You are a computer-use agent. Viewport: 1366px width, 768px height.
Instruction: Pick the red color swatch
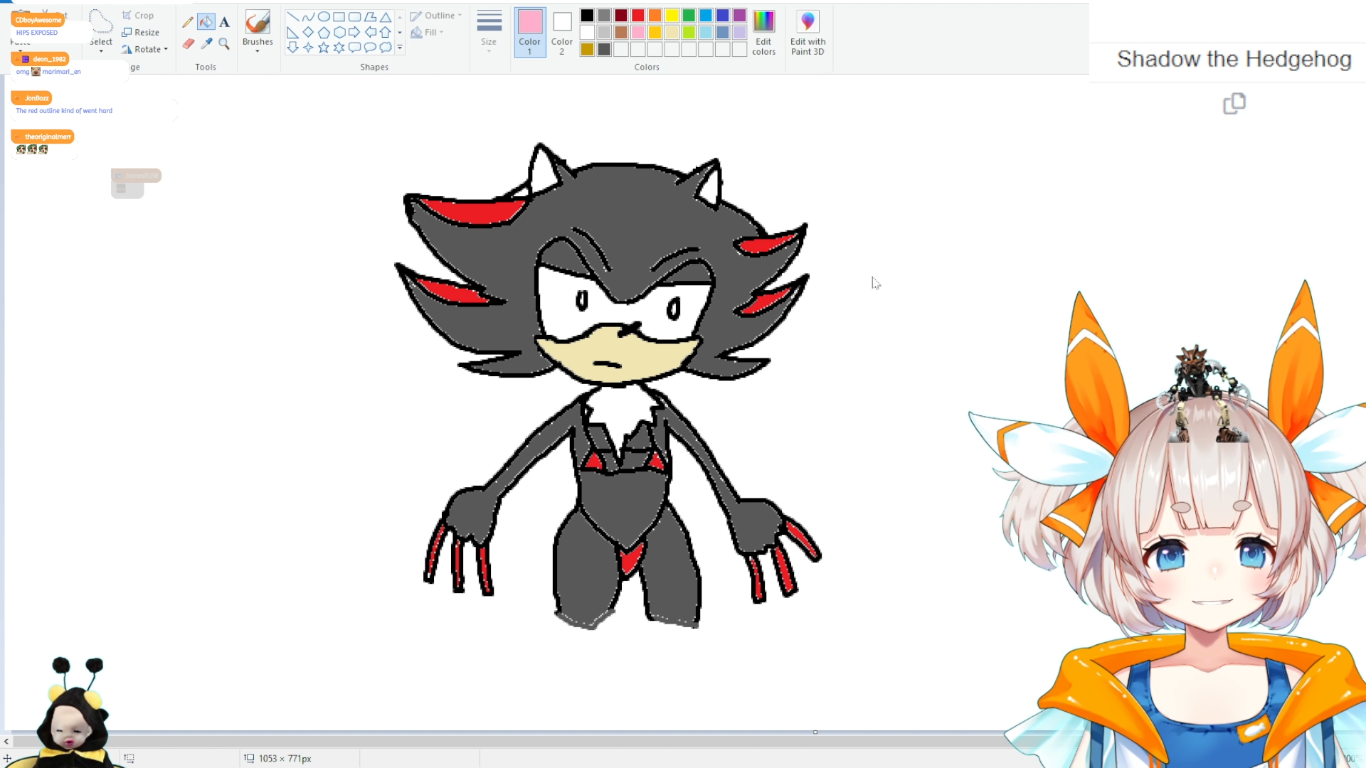click(x=638, y=15)
